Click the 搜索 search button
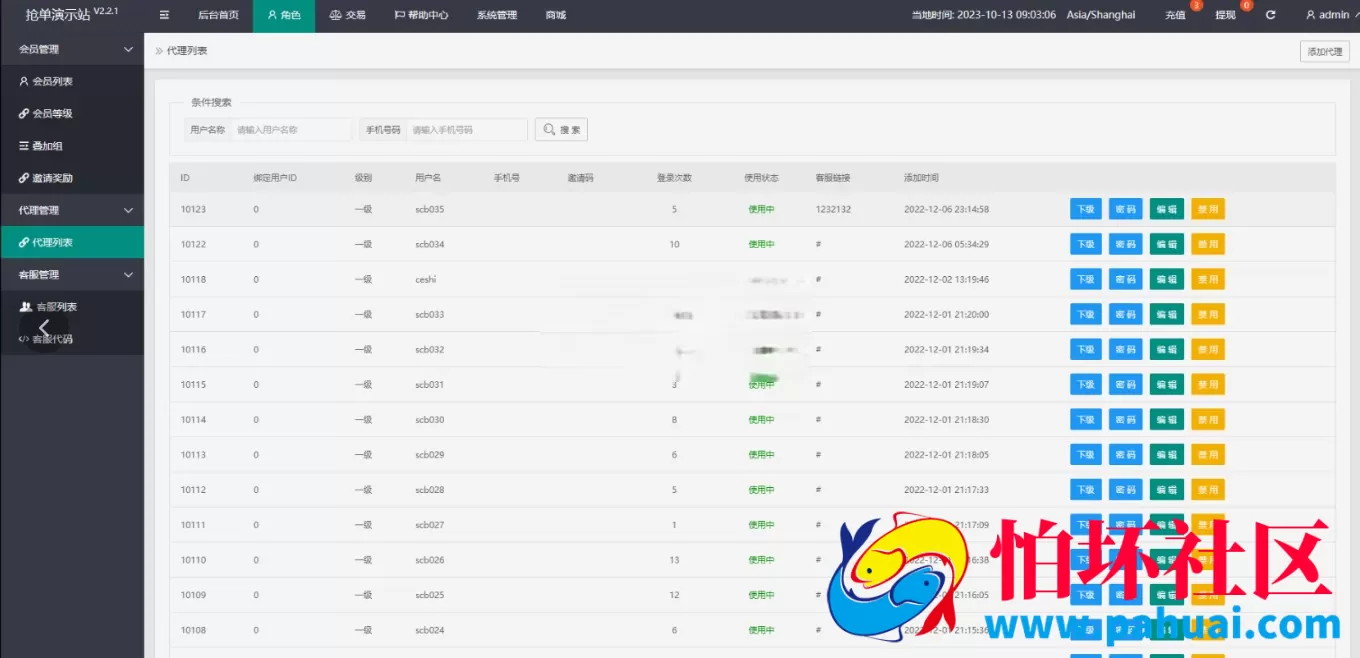This screenshot has width=1360, height=658. pyautogui.click(x=561, y=130)
